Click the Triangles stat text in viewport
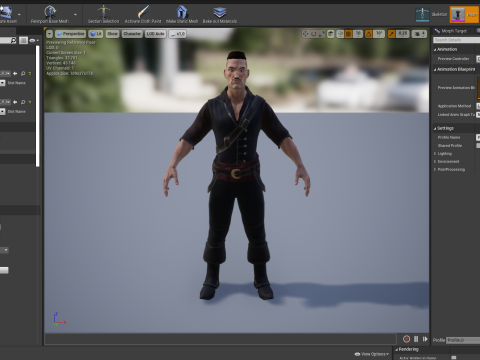 click(62, 58)
